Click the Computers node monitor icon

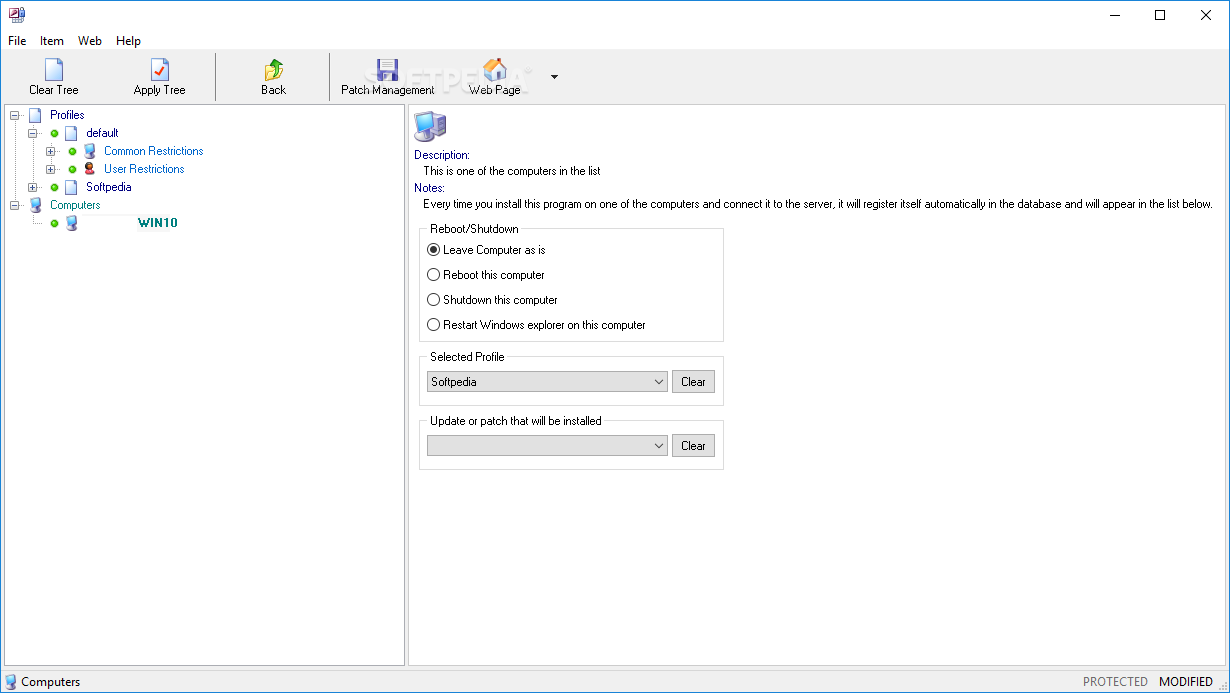36,205
